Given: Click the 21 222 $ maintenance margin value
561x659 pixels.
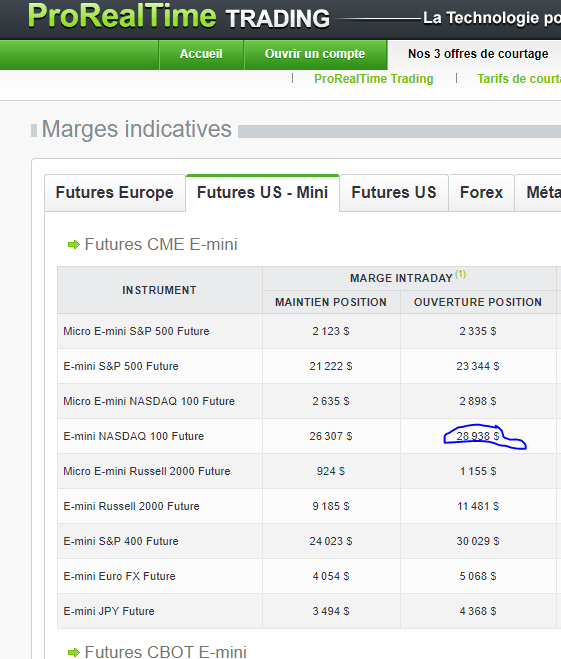Looking at the screenshot, I should click(331, 366).
